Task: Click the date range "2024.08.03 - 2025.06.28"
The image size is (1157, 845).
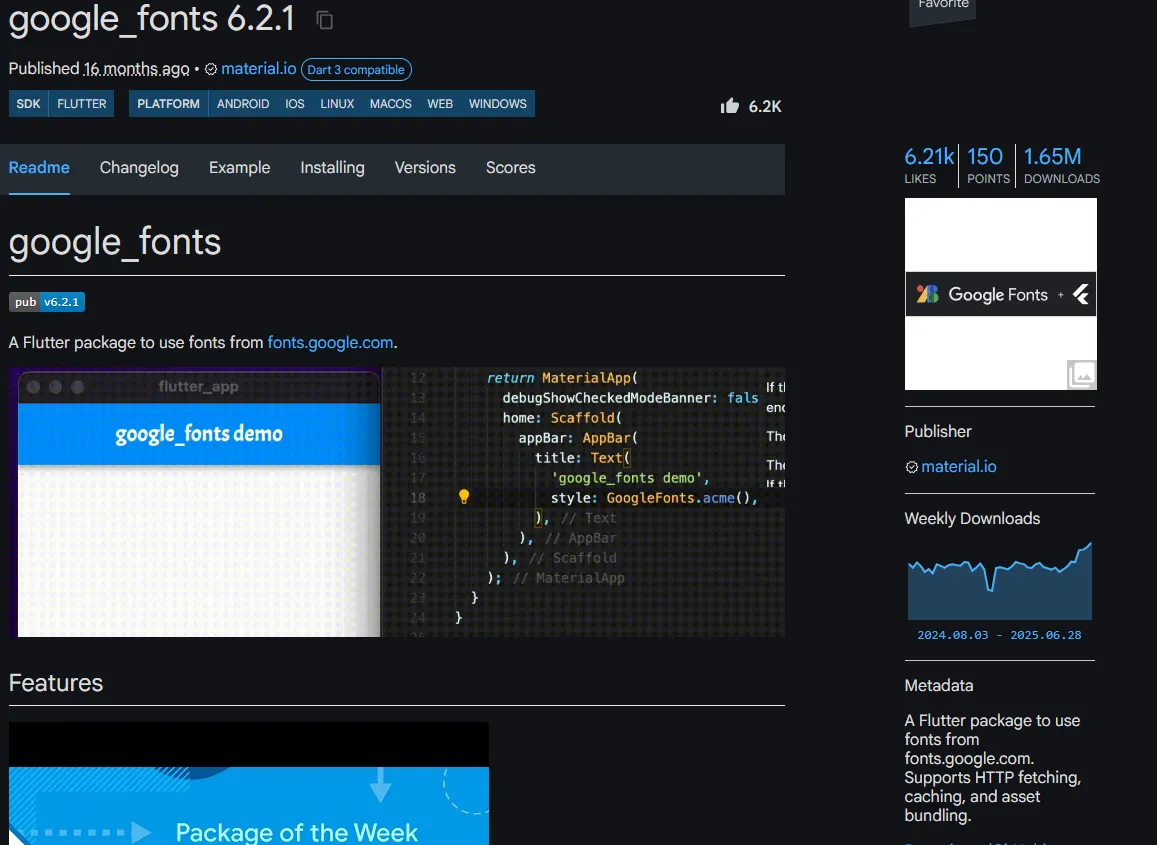Action: click(x=999, y=635)
